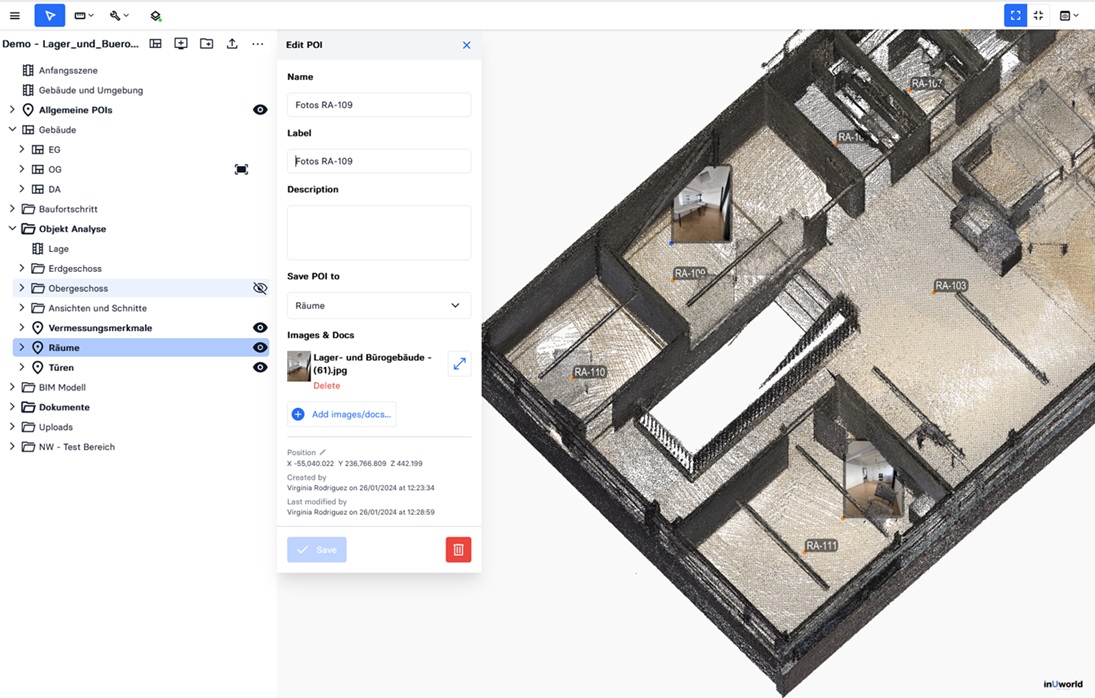
Task: Click the pencil icon next to Position
Action: (323, 453)
